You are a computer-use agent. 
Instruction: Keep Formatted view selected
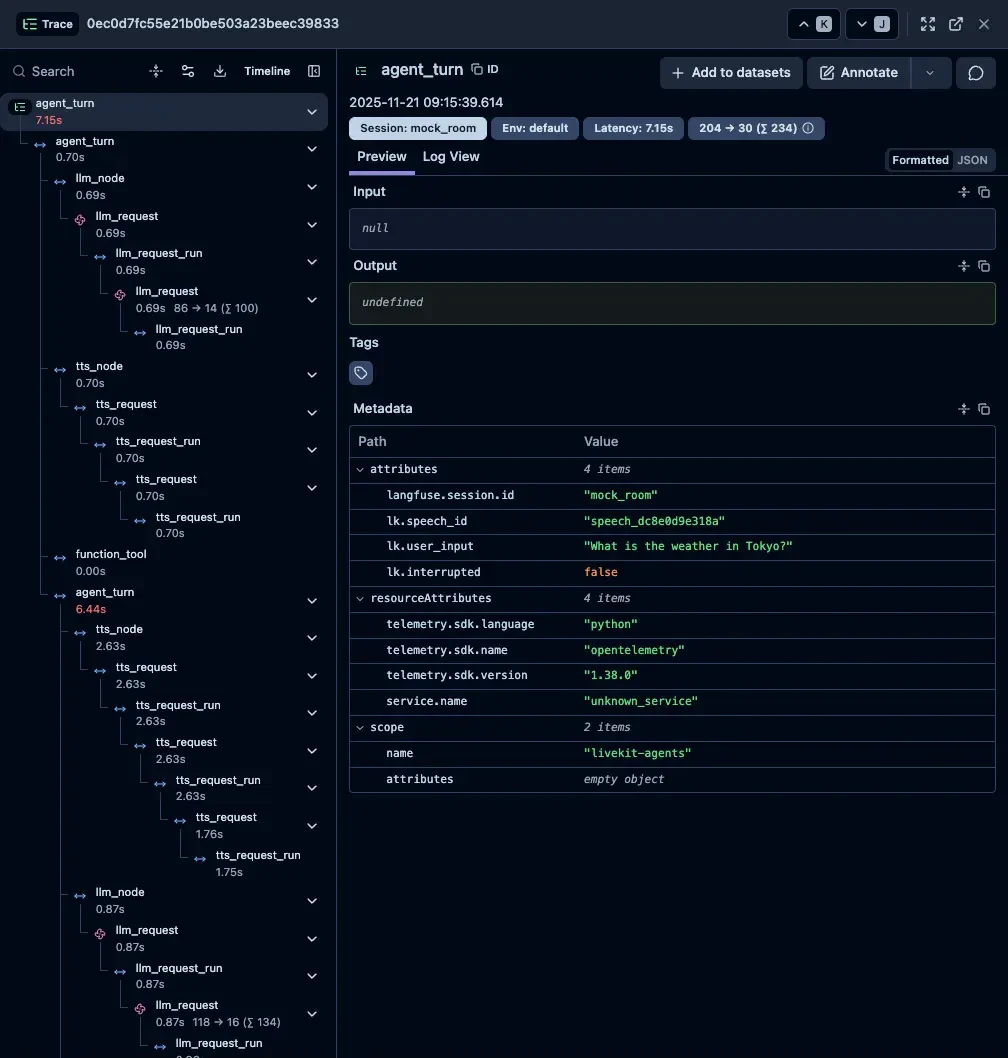pos(920,160)
